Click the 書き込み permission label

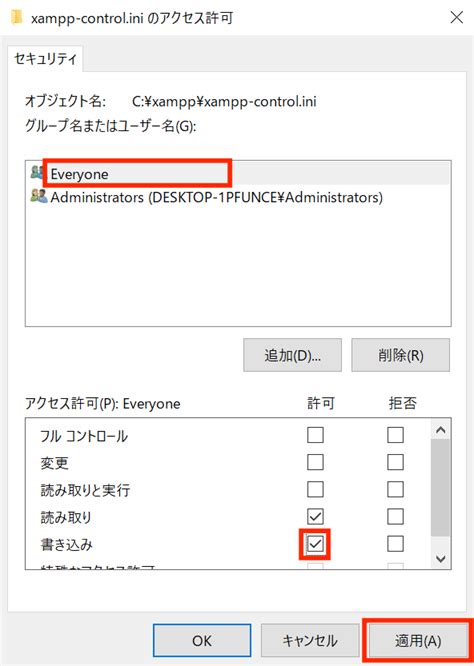point(66,545)
